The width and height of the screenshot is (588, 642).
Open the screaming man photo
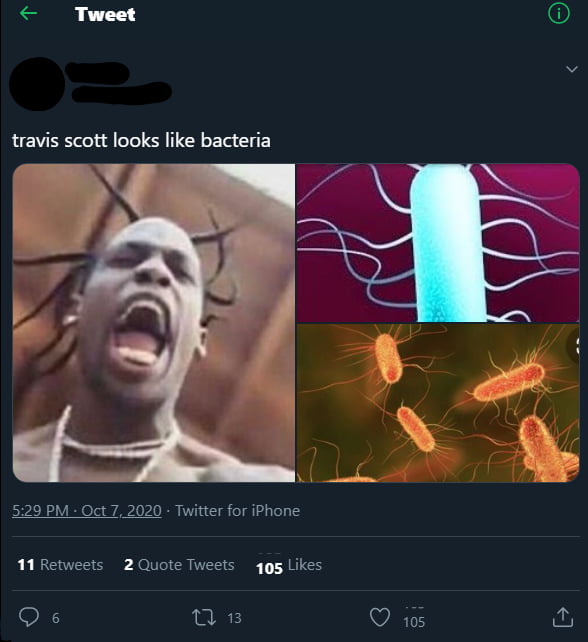coord(154,323)
